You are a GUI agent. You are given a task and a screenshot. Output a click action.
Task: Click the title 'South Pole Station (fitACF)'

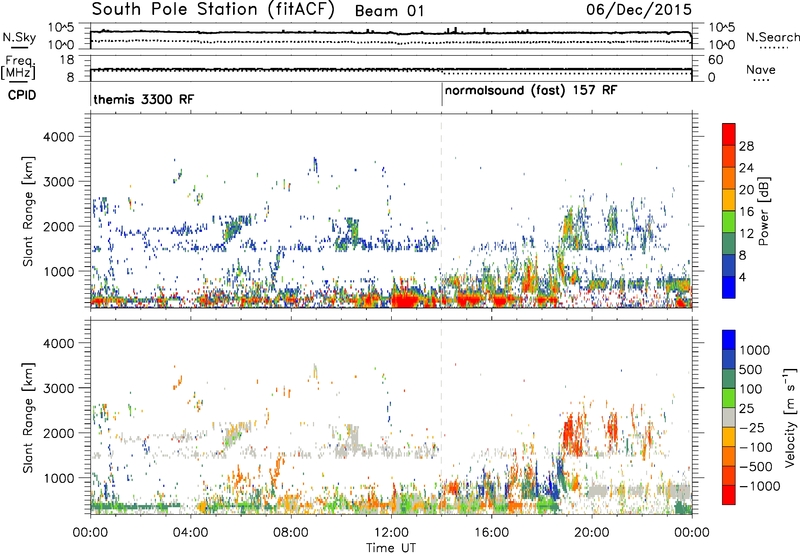pyautogui.click(x=213, y=10)
